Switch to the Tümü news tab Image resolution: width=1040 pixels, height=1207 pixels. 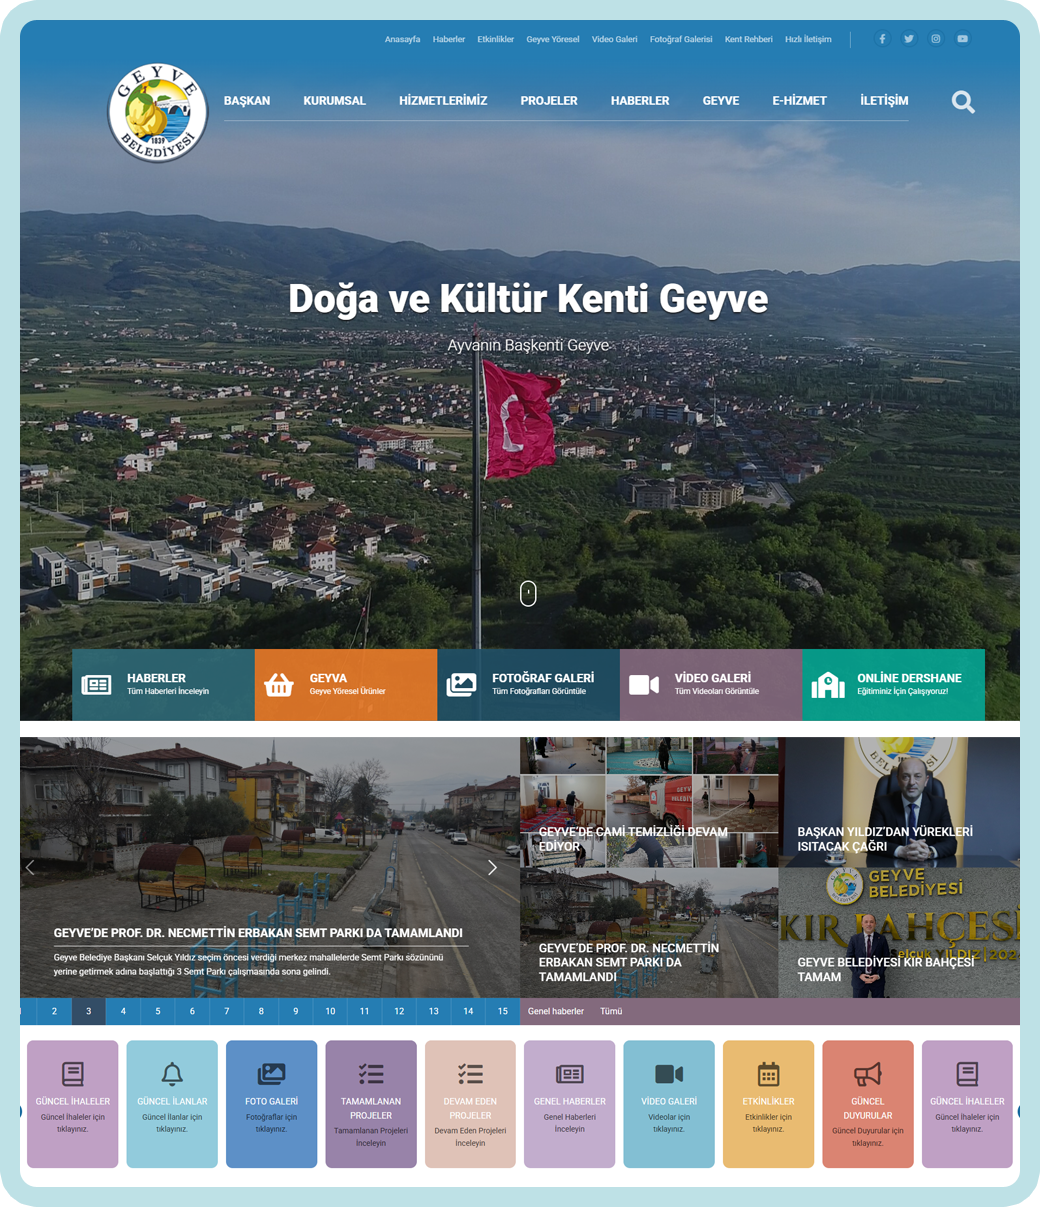click(611, 1011)
